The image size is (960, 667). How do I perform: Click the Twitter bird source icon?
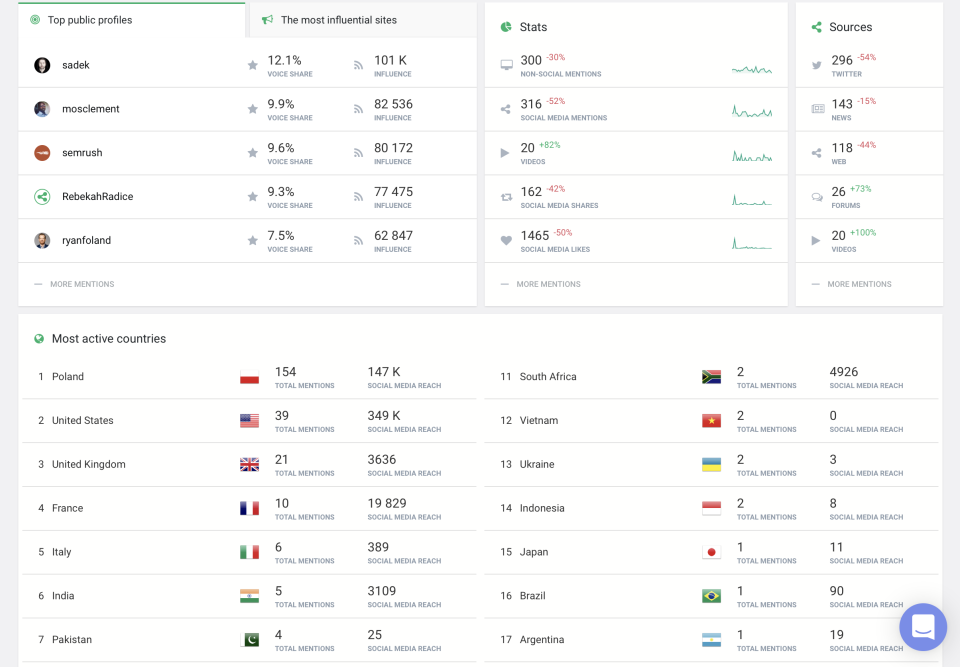(817, 65)
